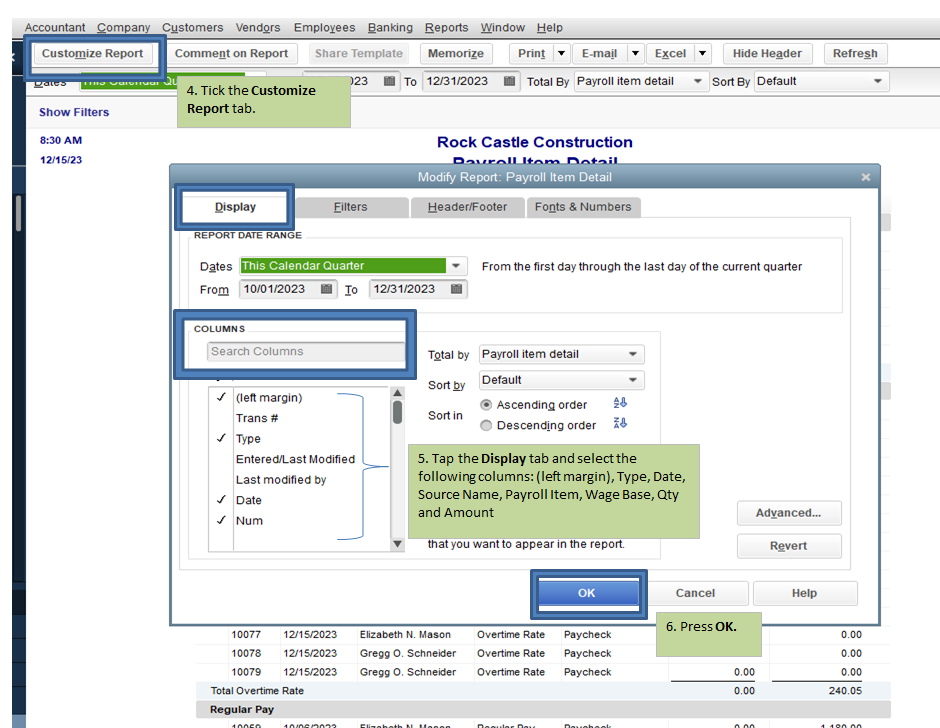940x728 pixels.
Task: Click the Customize Report button
Action: 92,53
